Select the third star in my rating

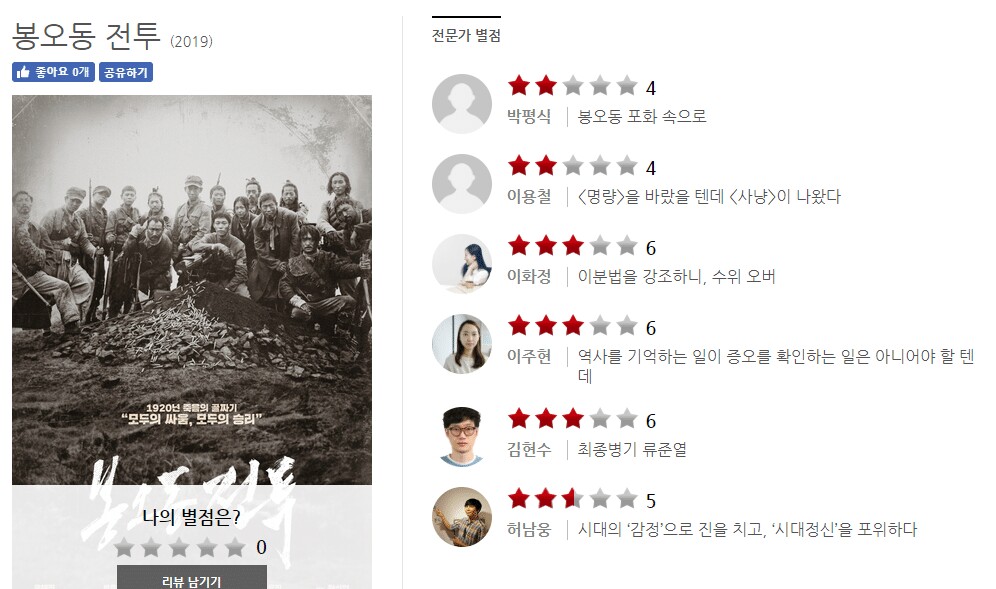pyautogui.click(x=179, y=547)
